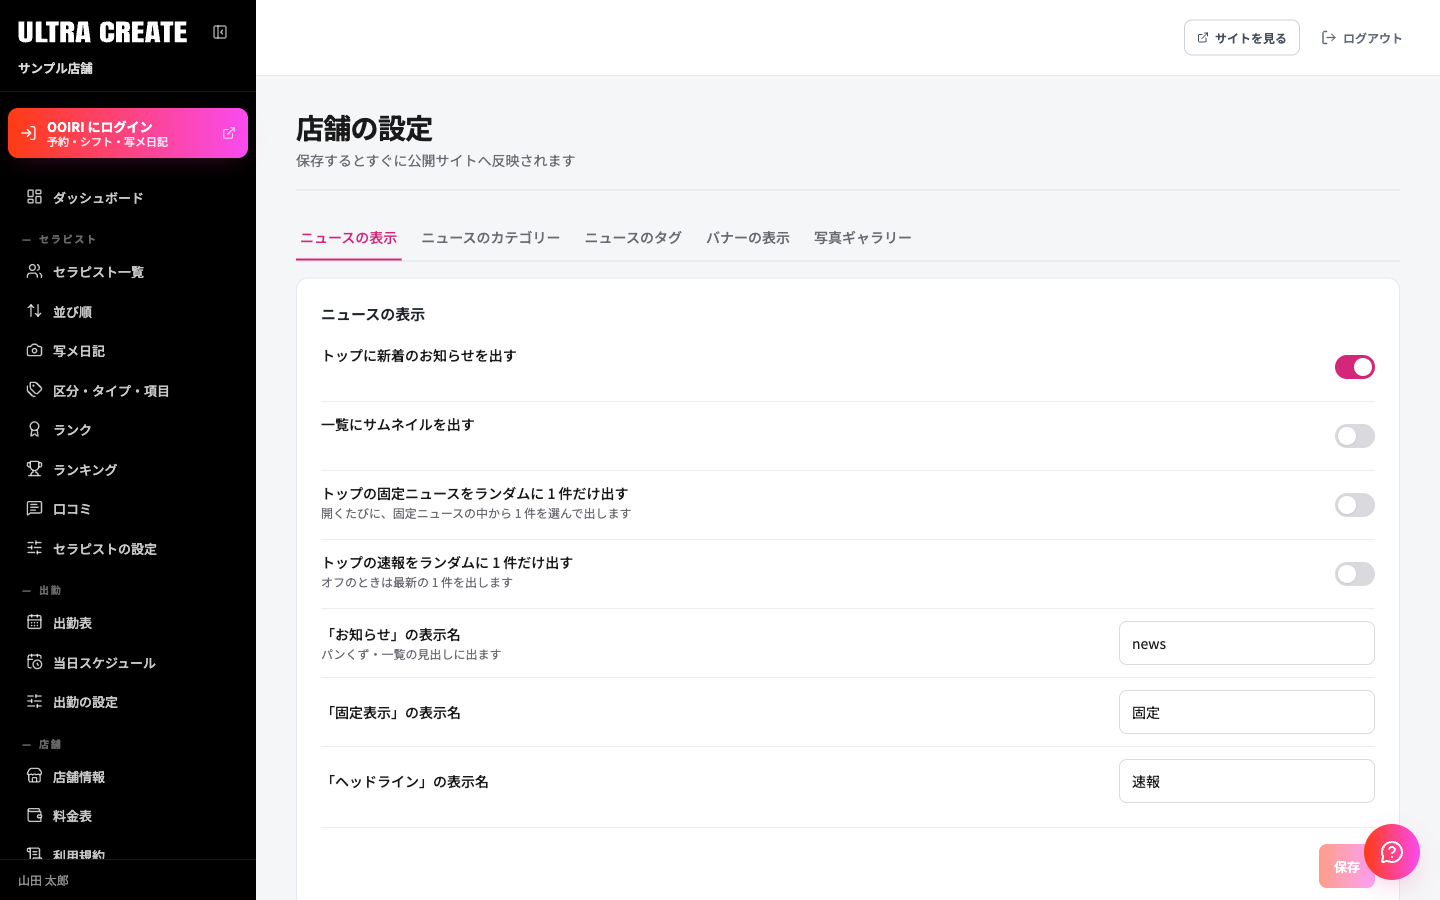Click the 店舗情報 store icon
The width and height of the screenshot is (1440, 900).
click(34, 776)
